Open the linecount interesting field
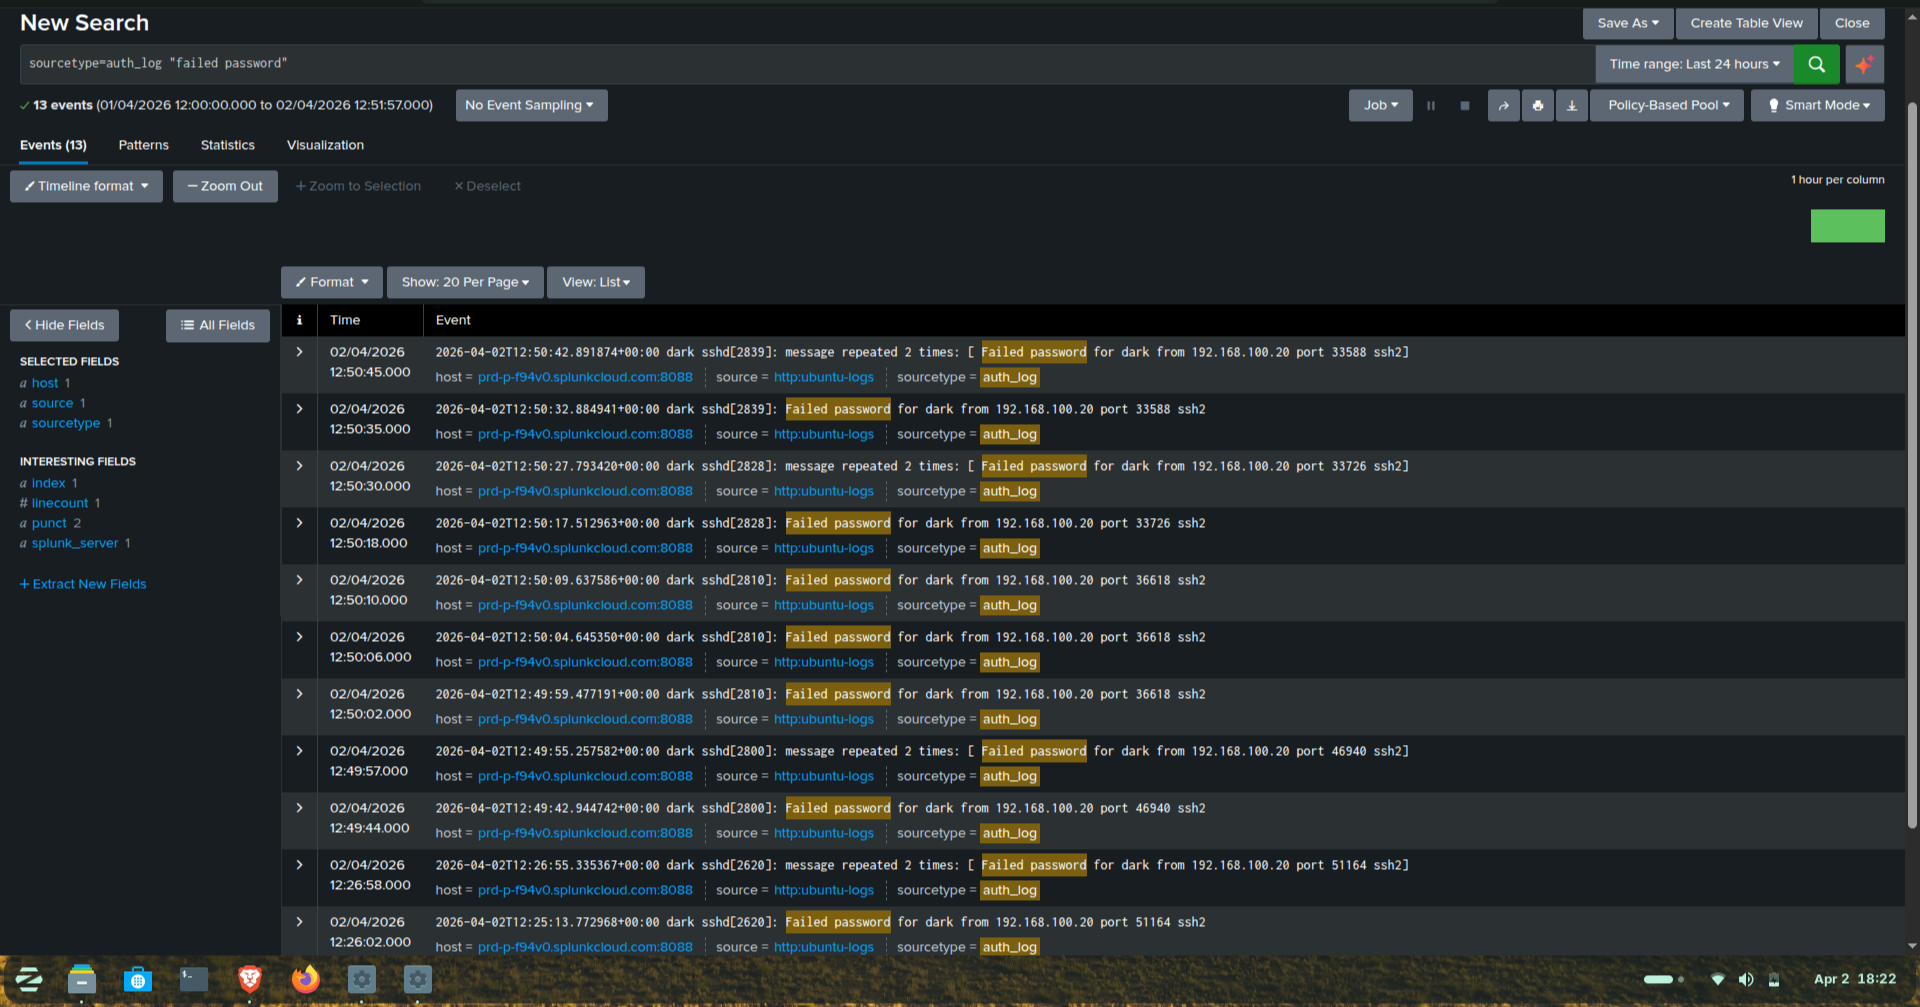This screenshot has height=1007, width=1920. tap(60, 503)
